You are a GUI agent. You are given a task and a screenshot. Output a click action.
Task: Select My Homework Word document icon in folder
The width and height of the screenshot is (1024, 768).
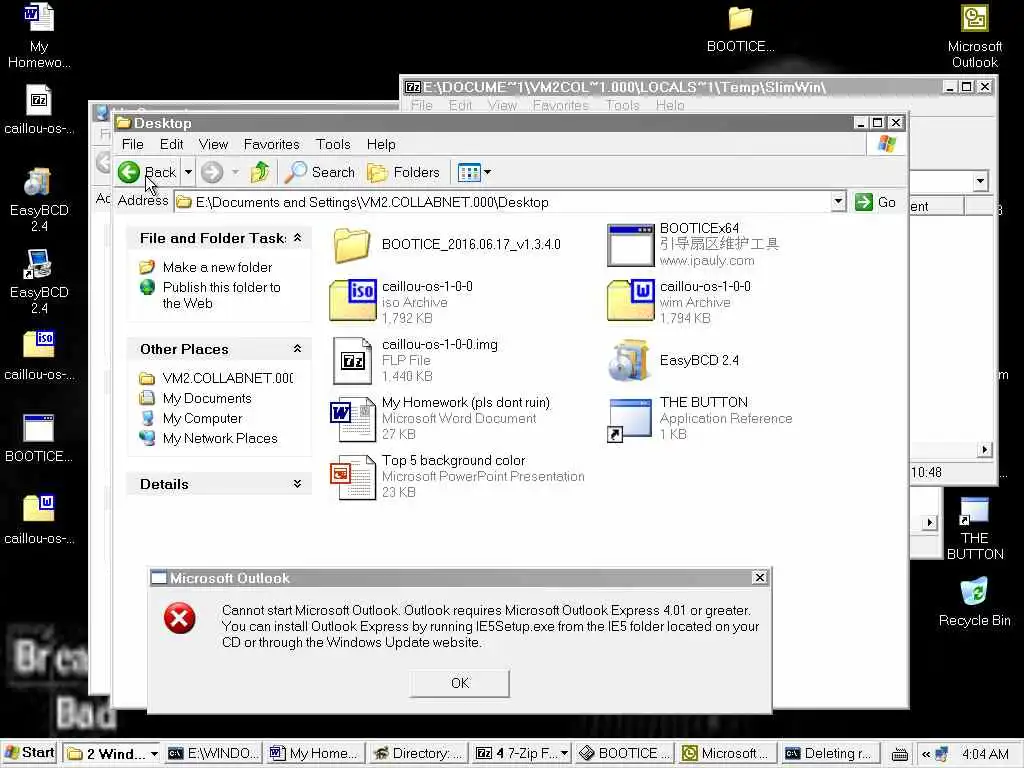[353, 419]
